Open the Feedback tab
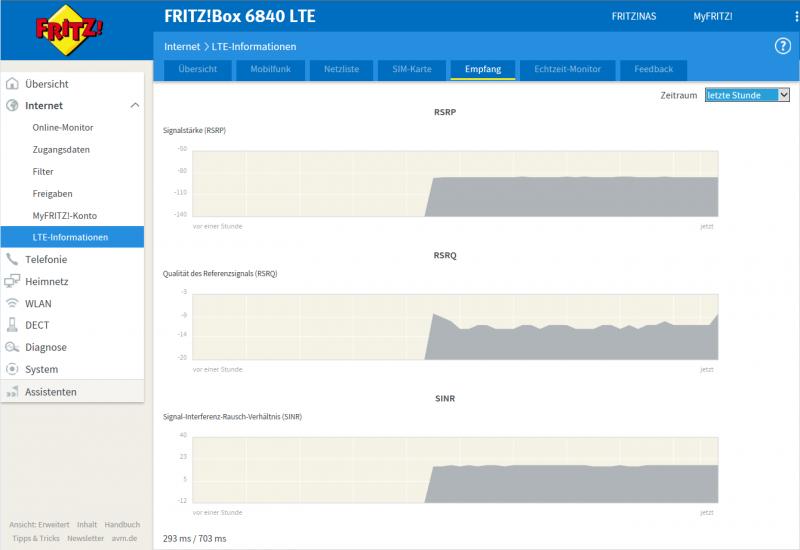Viewport: 800px width, 550px height. coord(654,69)
